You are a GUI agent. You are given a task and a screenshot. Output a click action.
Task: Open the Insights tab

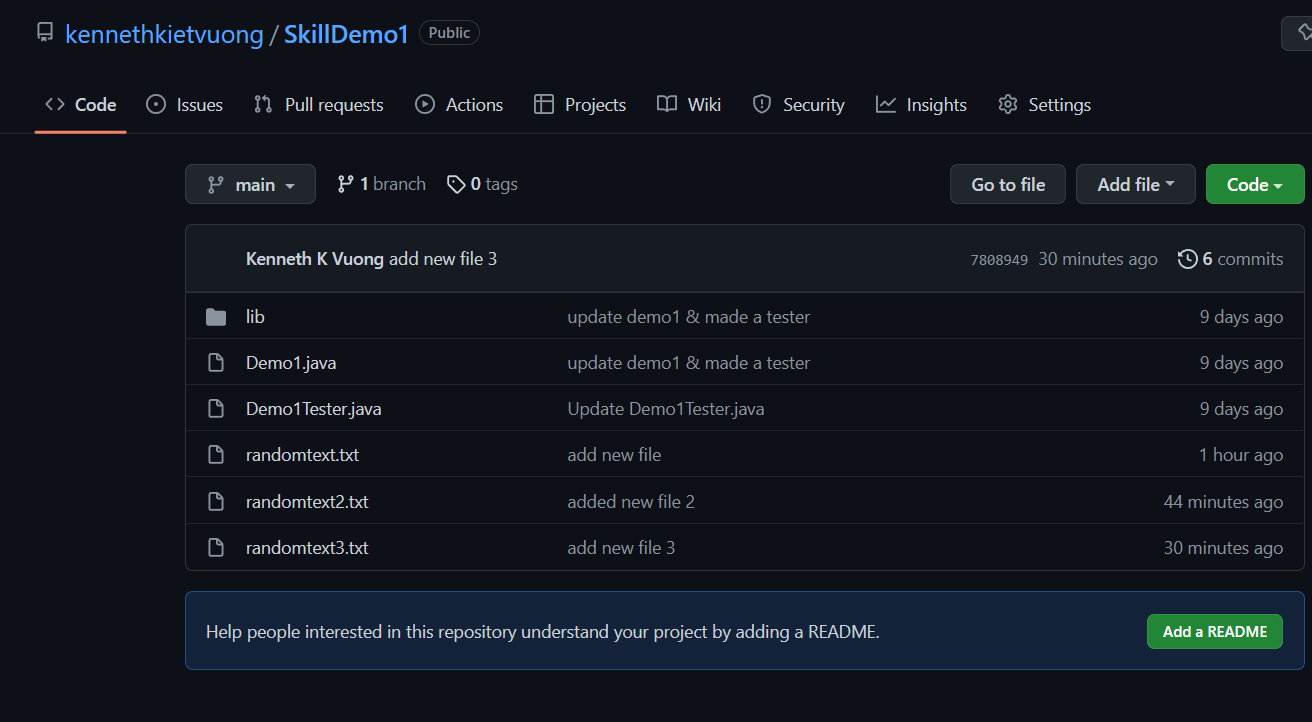(921, 105)
